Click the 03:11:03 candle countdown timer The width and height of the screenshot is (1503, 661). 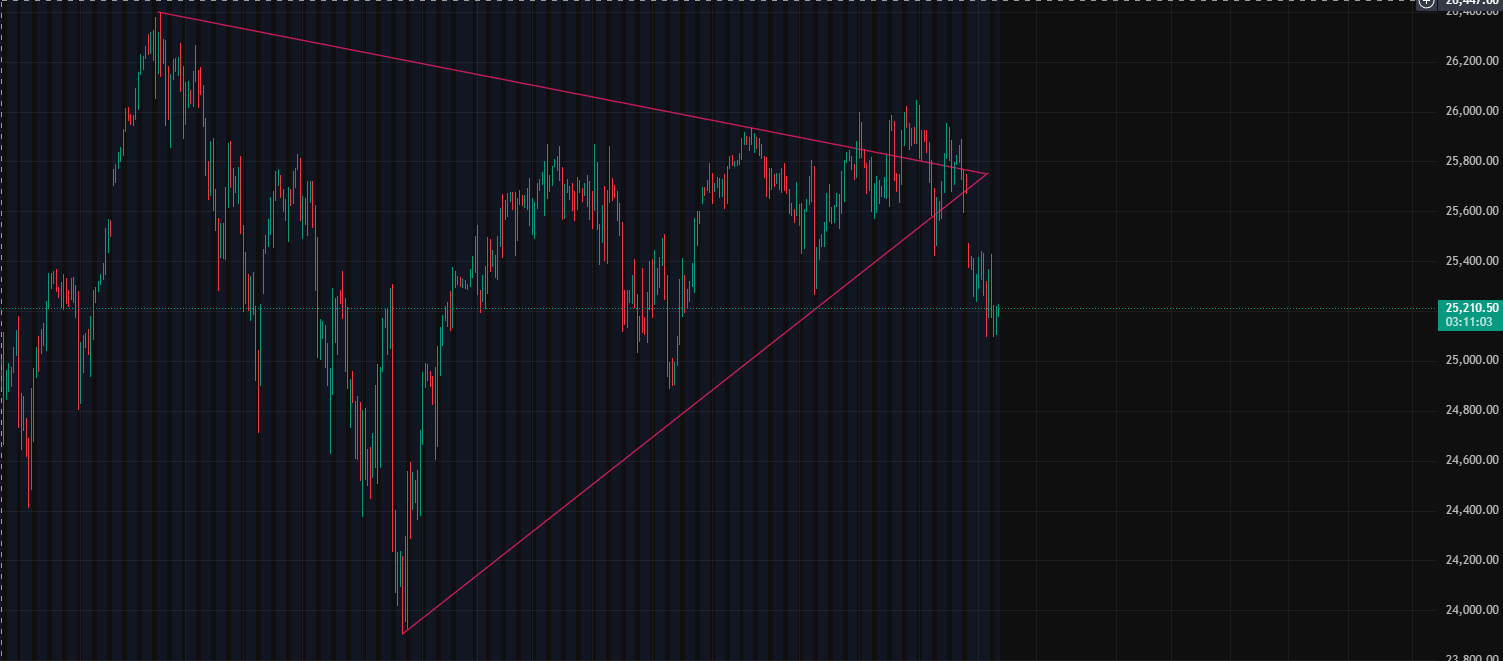pyautogui.click(x=1470, y=322)
